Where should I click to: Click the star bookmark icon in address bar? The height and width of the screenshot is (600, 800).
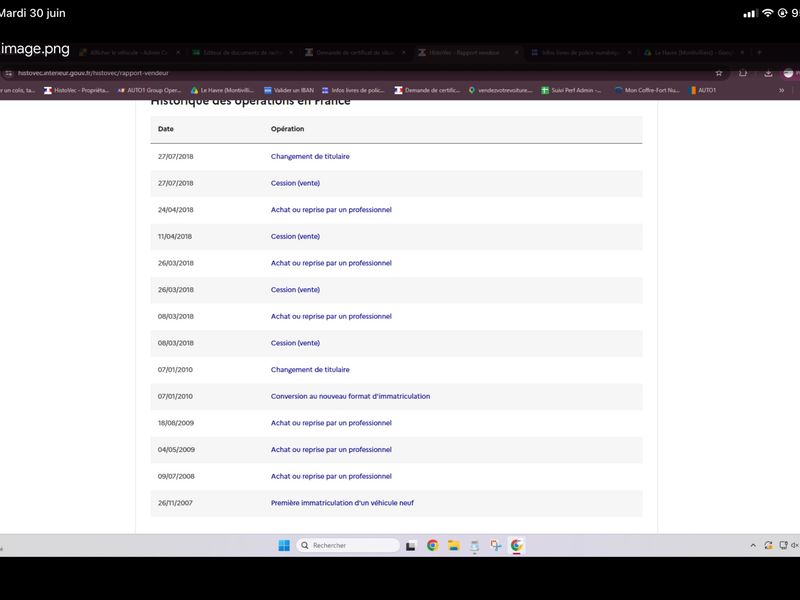(x=719, y=73)
